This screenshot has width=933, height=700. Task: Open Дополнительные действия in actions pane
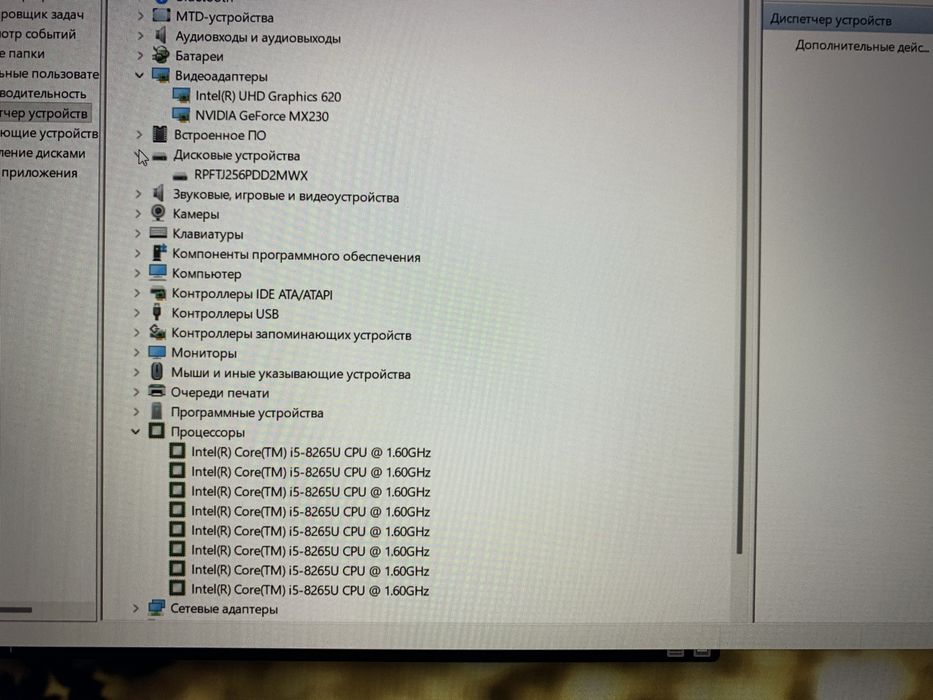tap(862, 46)
